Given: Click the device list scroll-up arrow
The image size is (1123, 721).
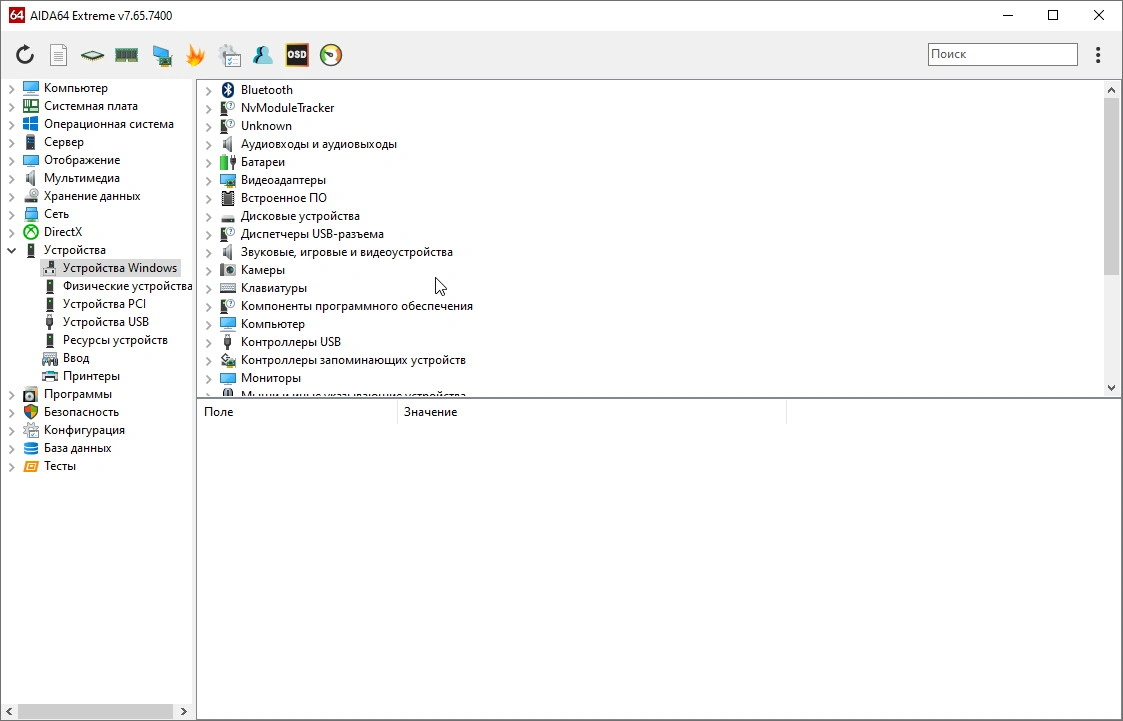Looking at the screenshot, I should tap(1111, 90).
